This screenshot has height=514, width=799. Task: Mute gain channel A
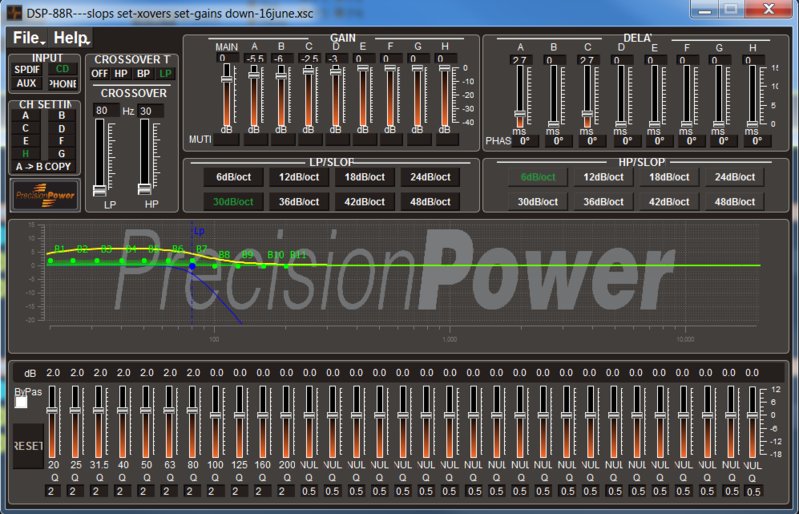click(254, 140)
